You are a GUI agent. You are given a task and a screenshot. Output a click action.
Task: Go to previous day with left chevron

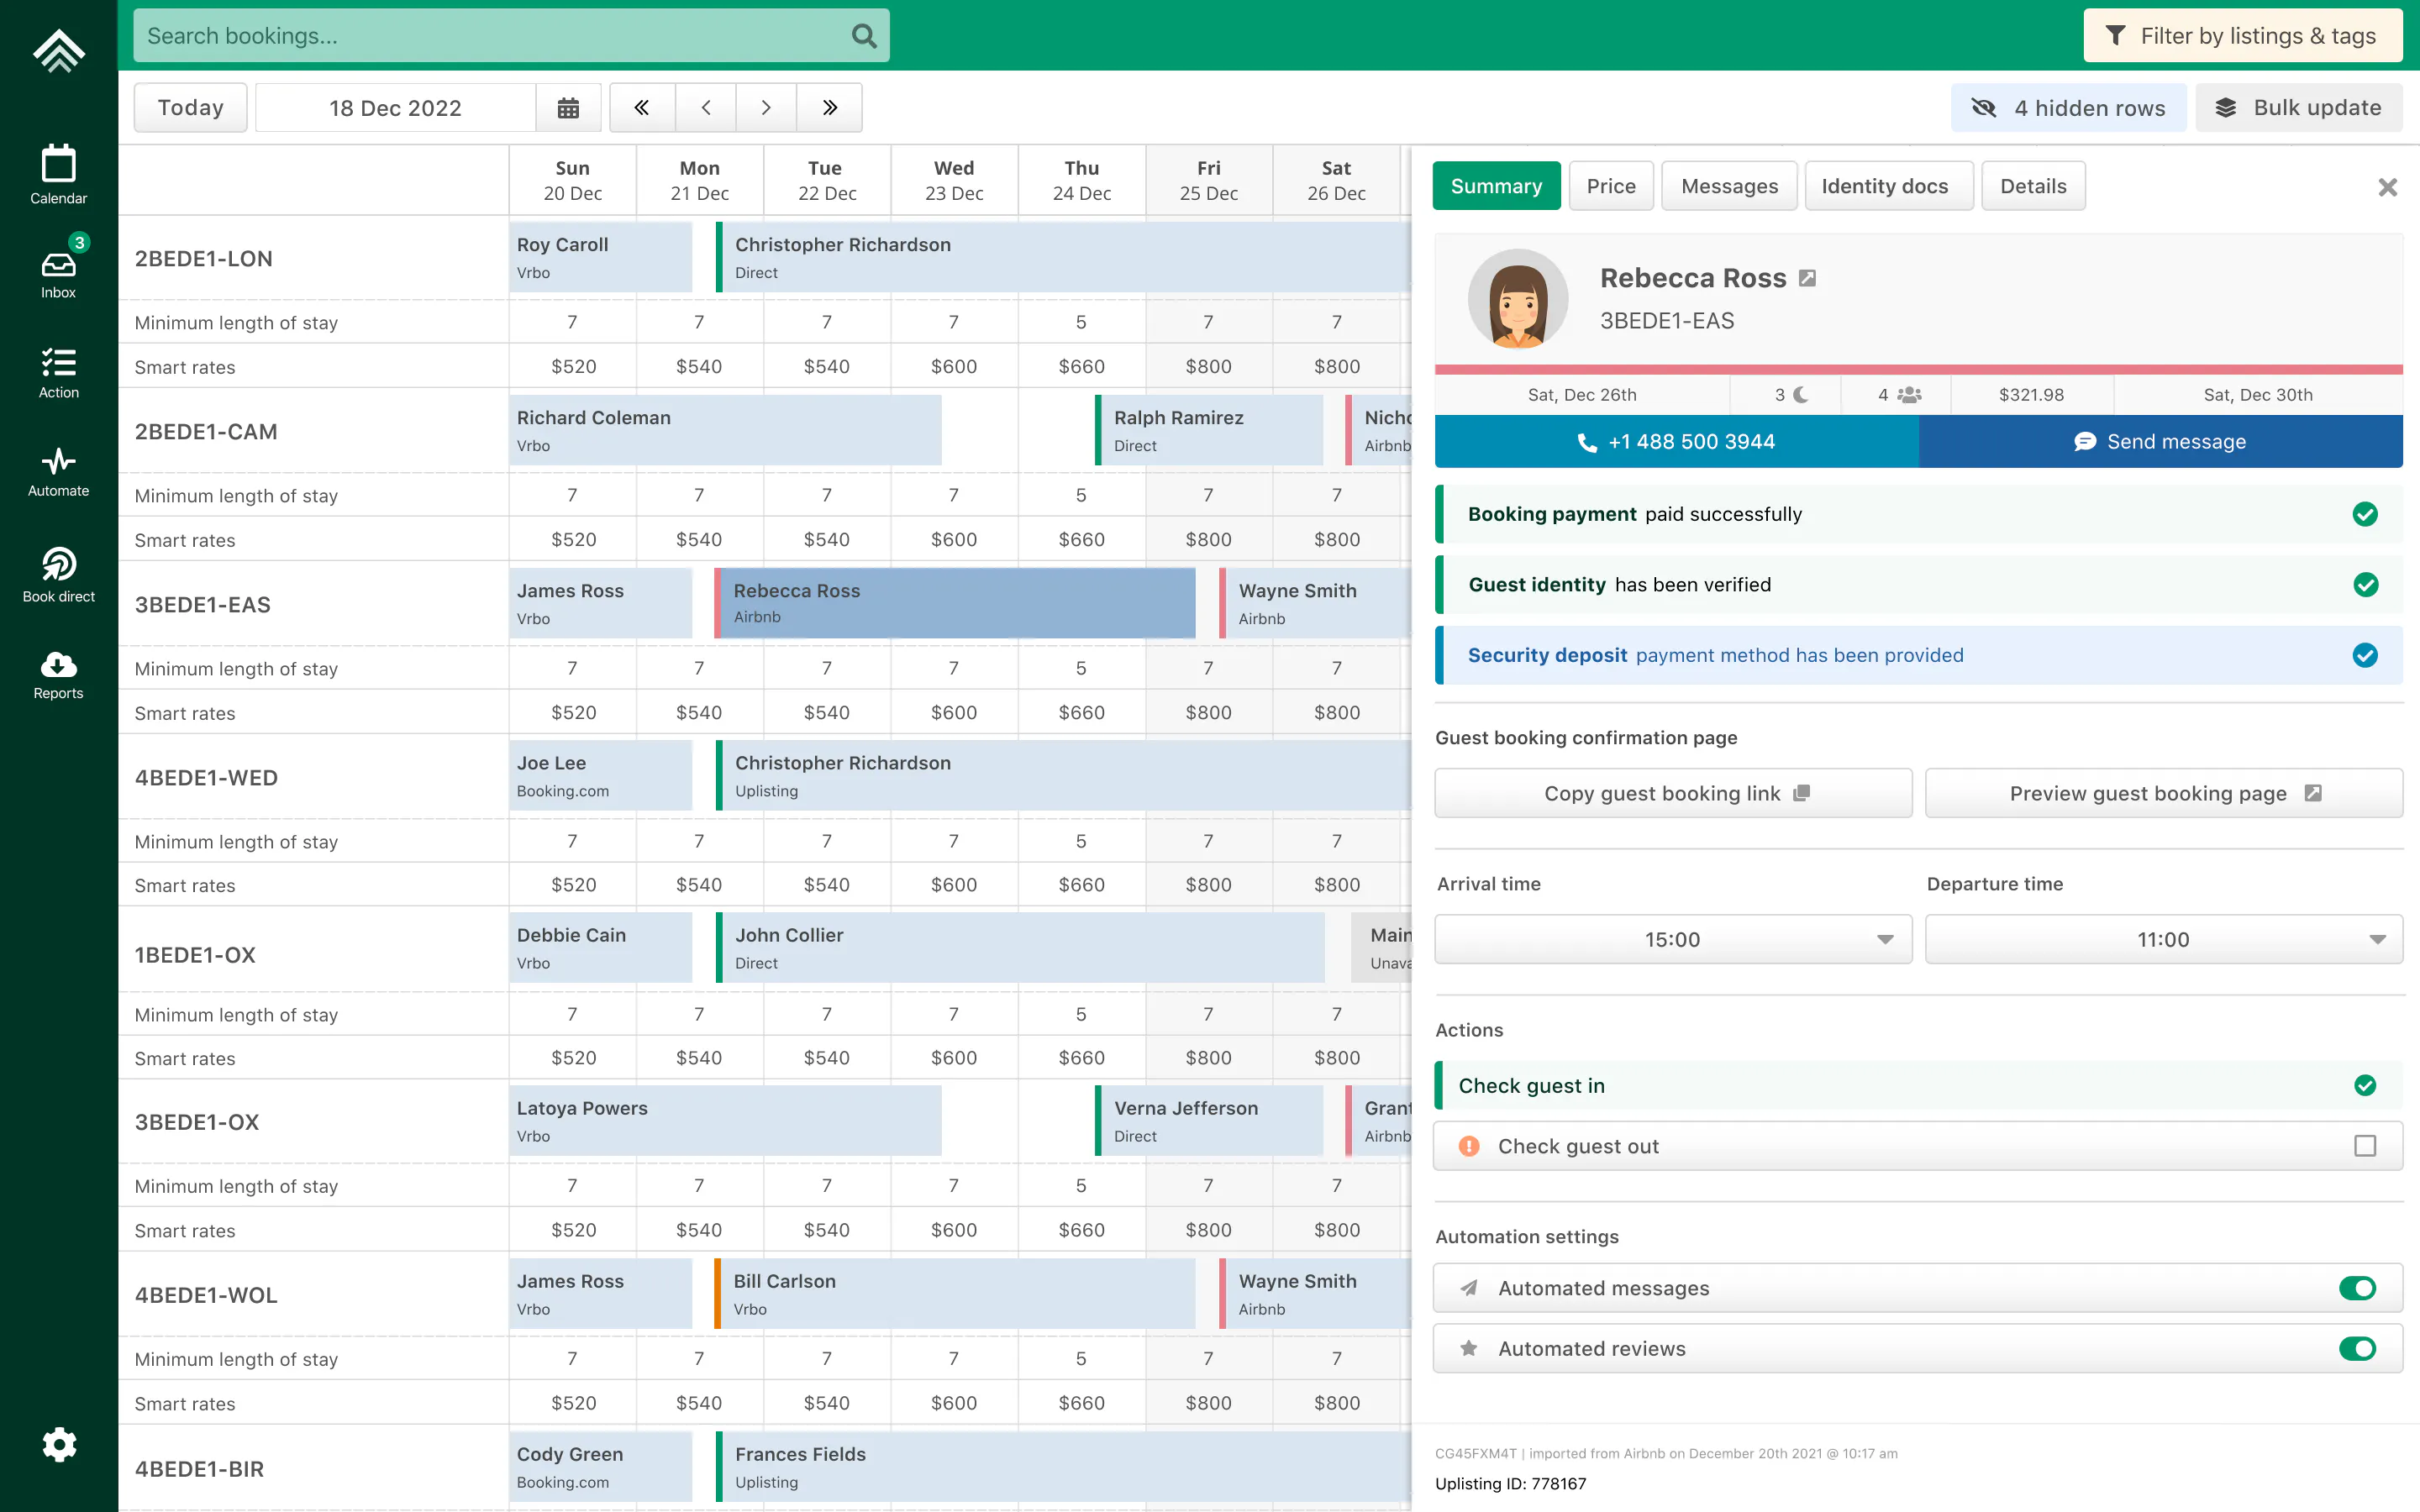click(x=706, y=108)
